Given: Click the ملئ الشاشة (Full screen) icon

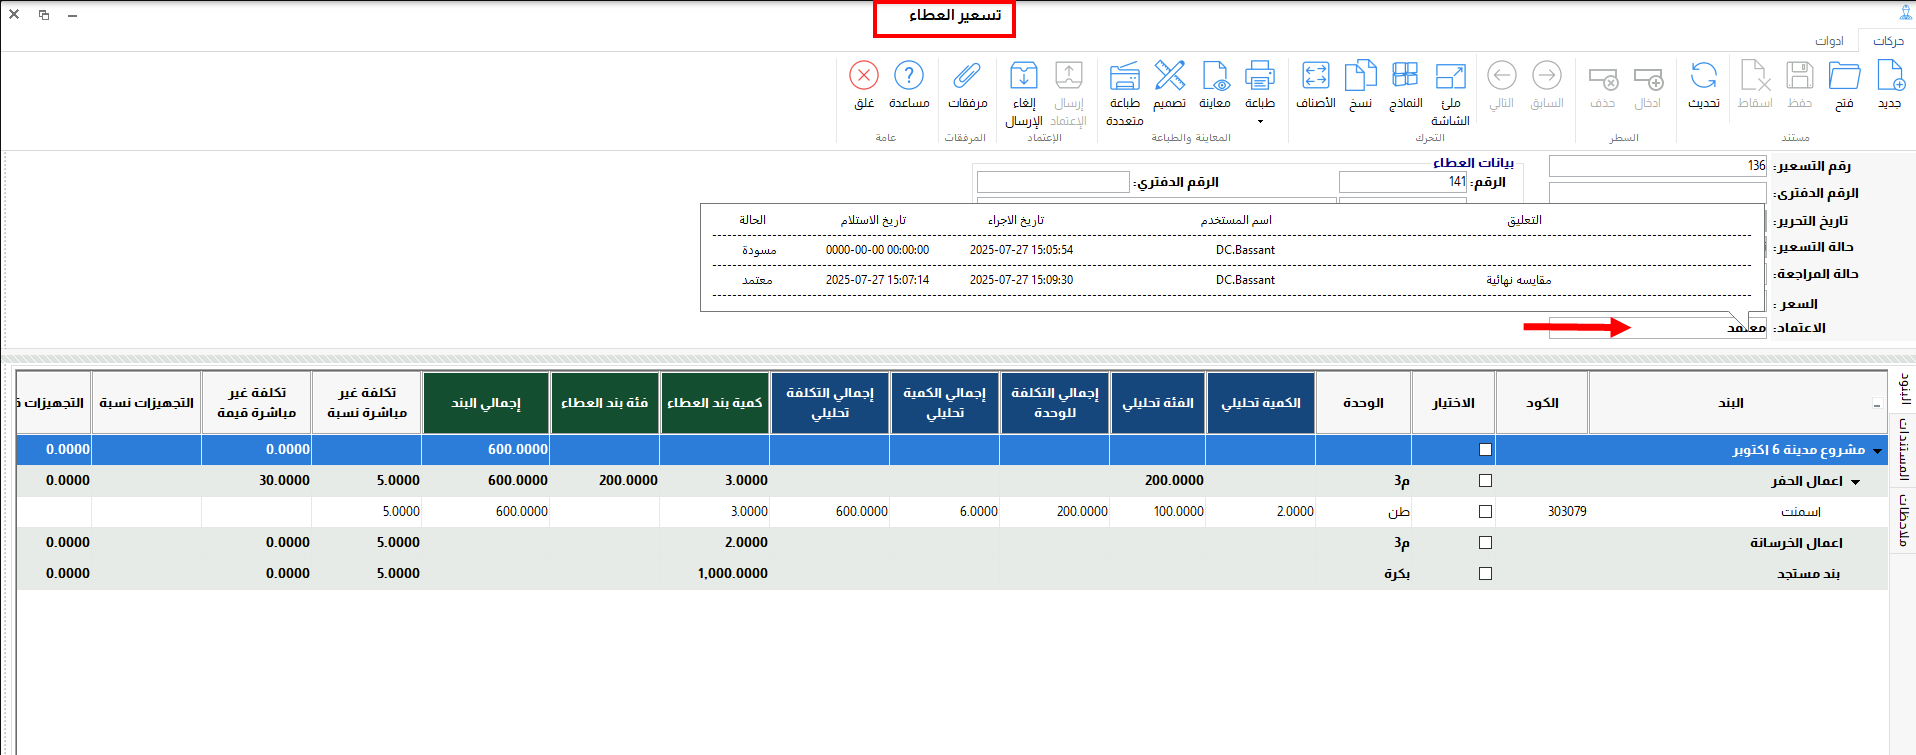Looking at the screenshot, I should click(1451, 76).
